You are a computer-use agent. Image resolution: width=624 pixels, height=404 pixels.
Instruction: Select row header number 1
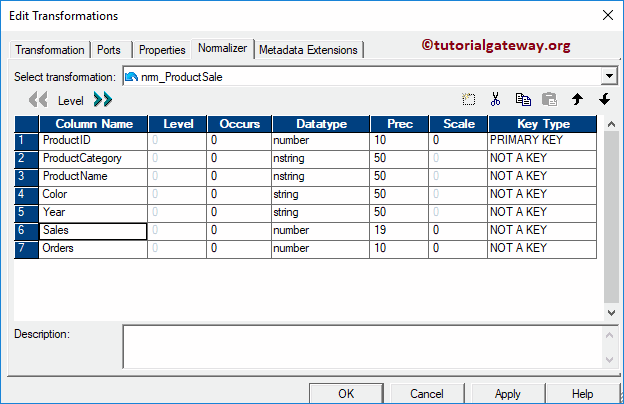pyautogui.click(x=26, y=141)
